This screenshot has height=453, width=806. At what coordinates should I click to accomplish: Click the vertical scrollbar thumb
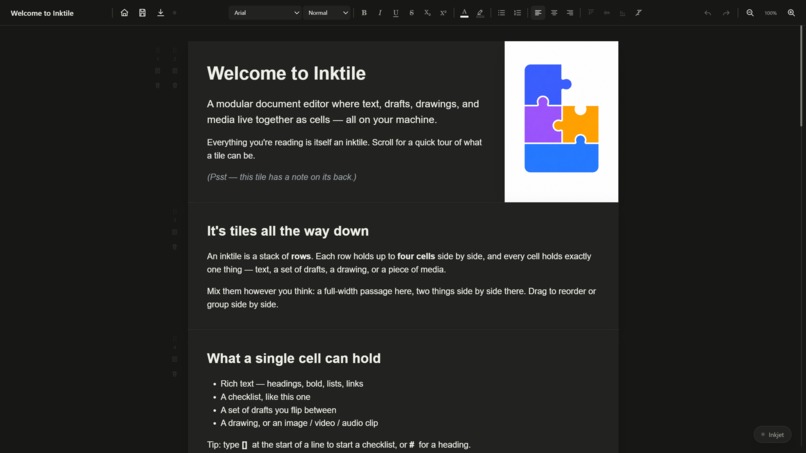(800, 76)
